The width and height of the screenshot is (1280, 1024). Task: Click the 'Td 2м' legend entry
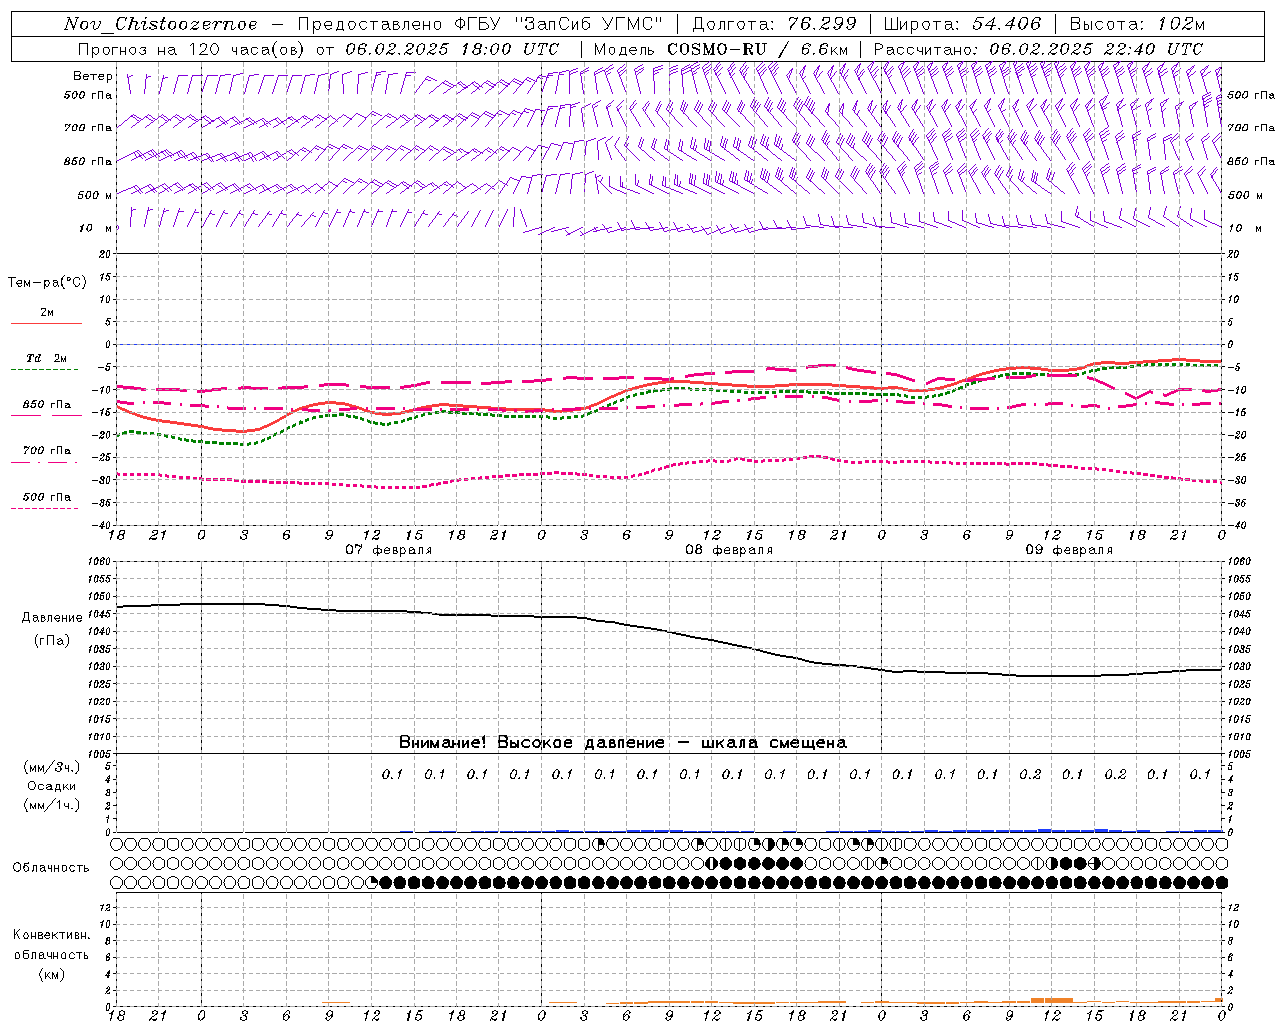(46, 358)
